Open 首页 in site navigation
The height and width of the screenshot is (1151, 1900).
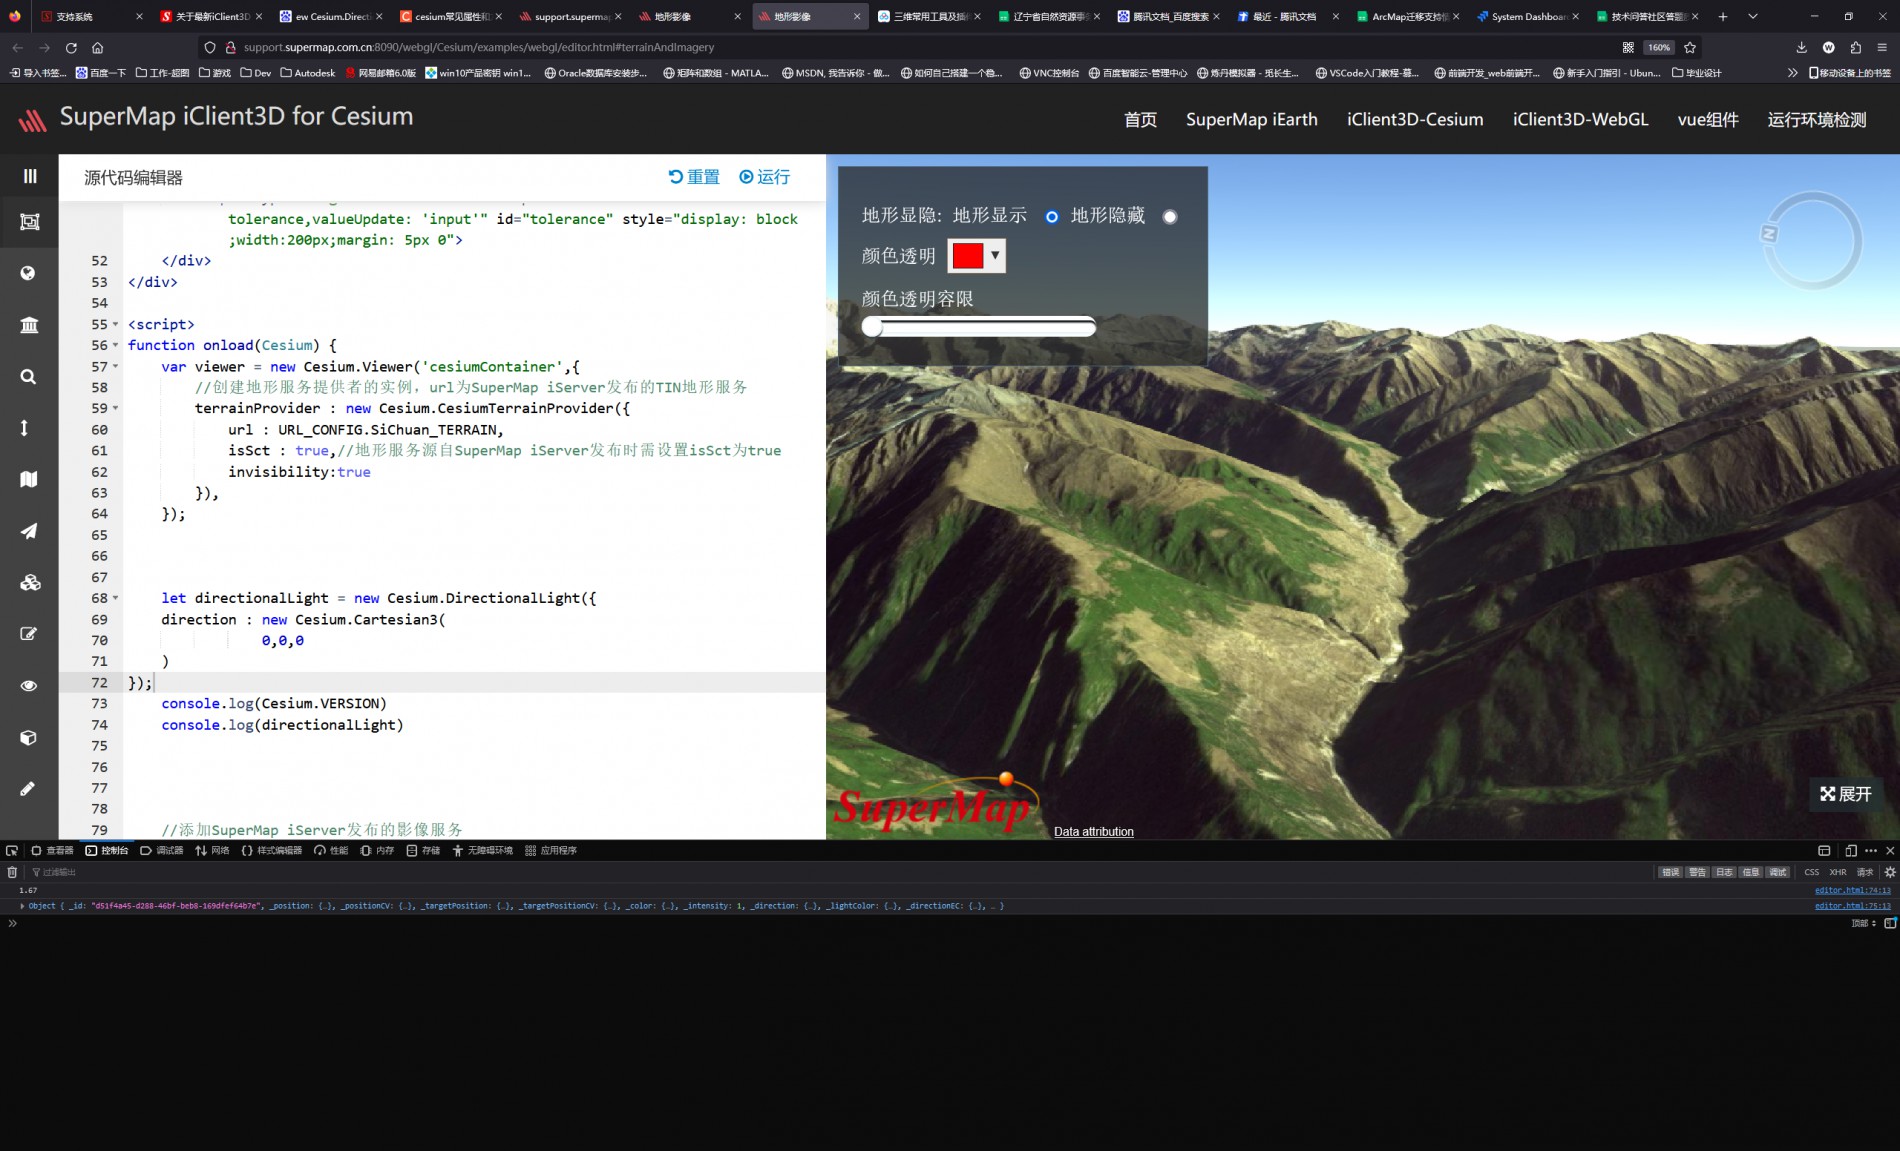click(1140, 120)
